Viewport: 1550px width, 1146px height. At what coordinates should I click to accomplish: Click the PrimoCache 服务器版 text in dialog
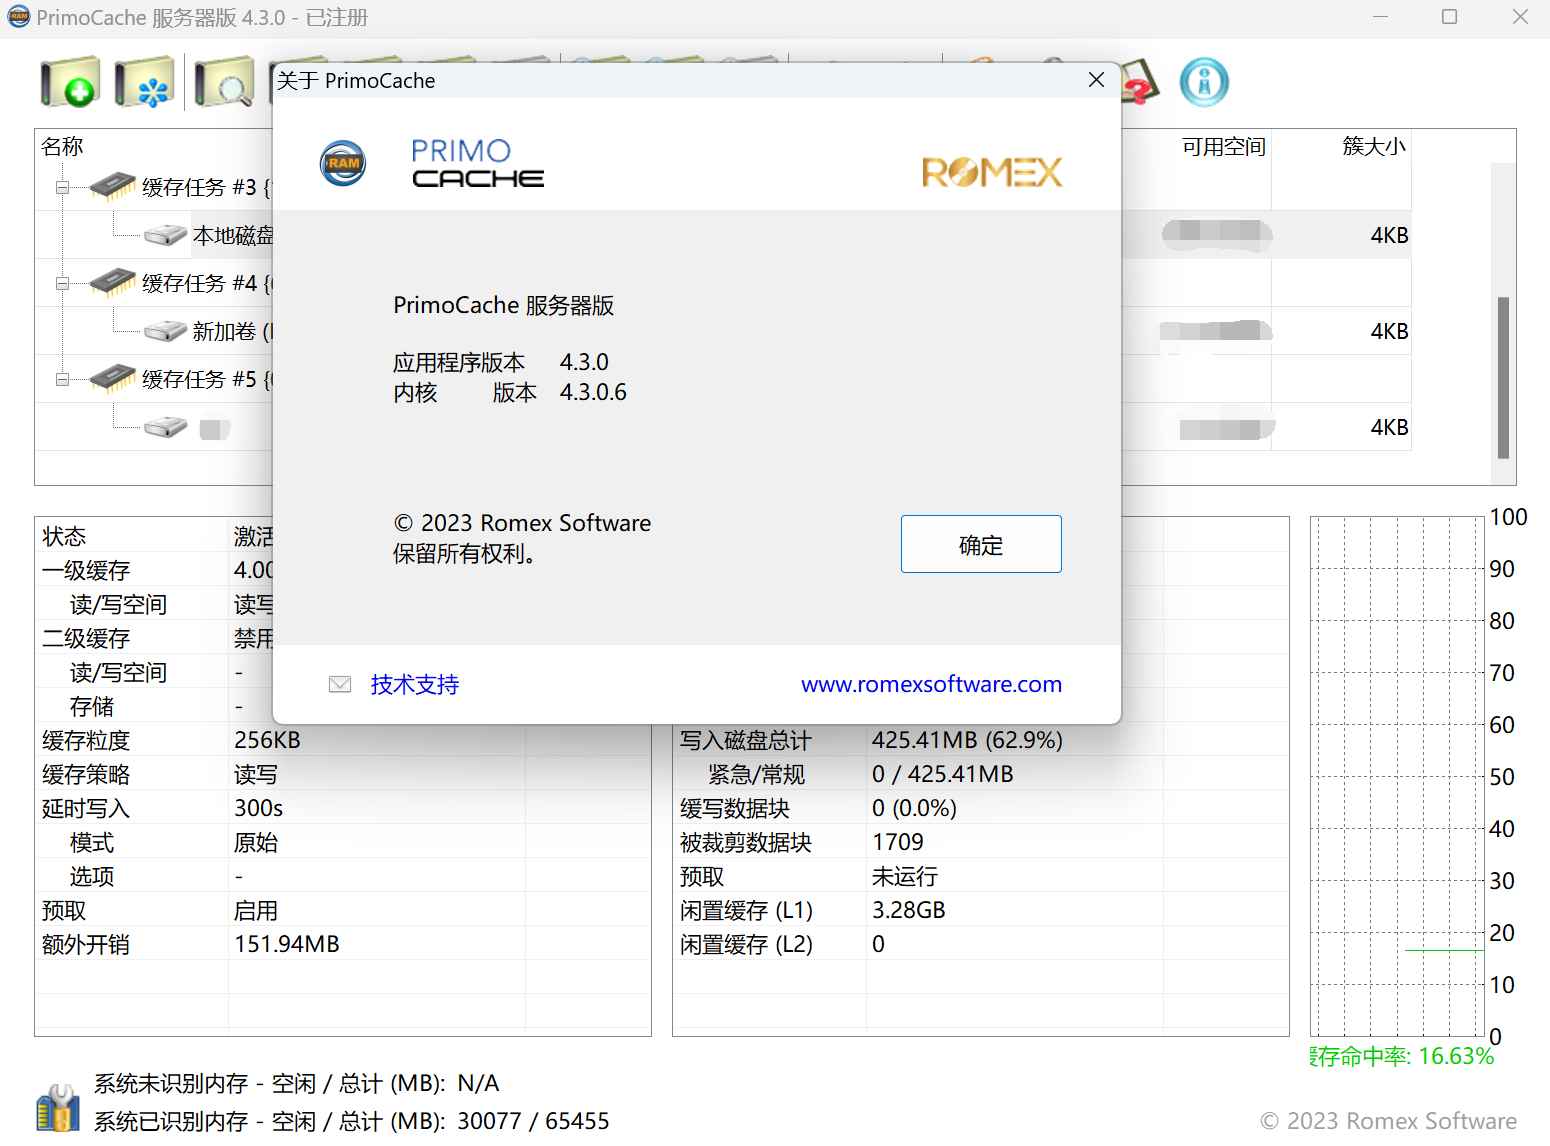pos(503,305)
